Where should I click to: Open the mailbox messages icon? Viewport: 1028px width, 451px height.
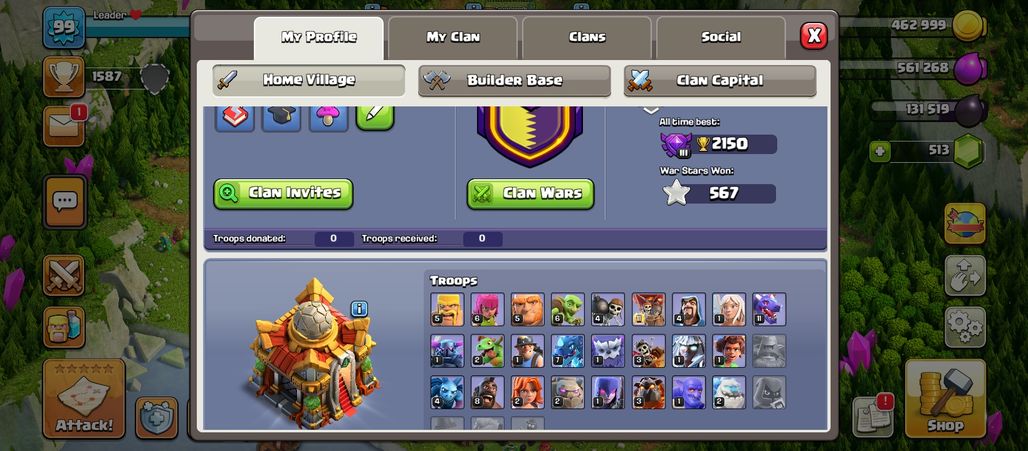[64, 127]
